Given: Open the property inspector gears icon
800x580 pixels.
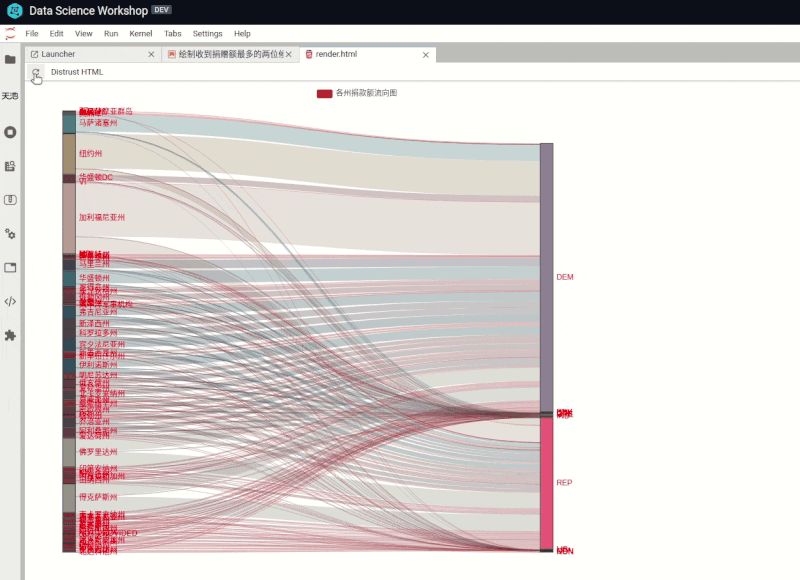Looking at the screenshot, I should 10,233.
